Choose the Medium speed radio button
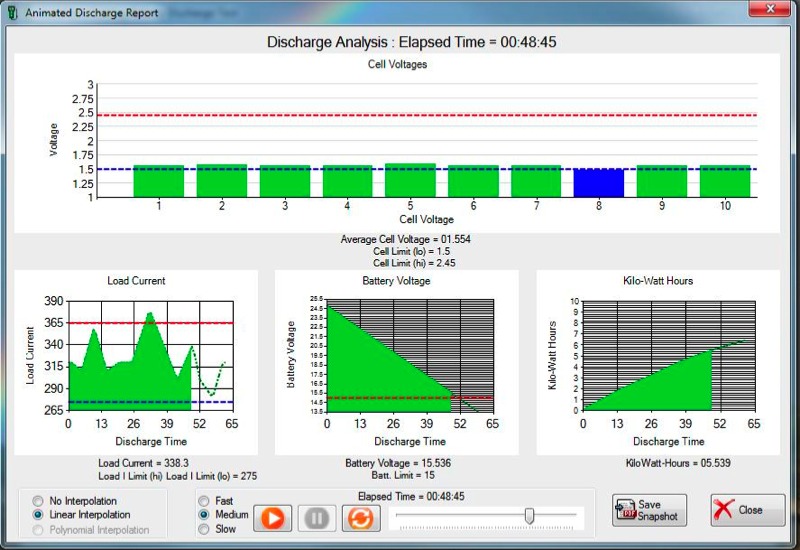800x550 pixels. tap(205, 515)
